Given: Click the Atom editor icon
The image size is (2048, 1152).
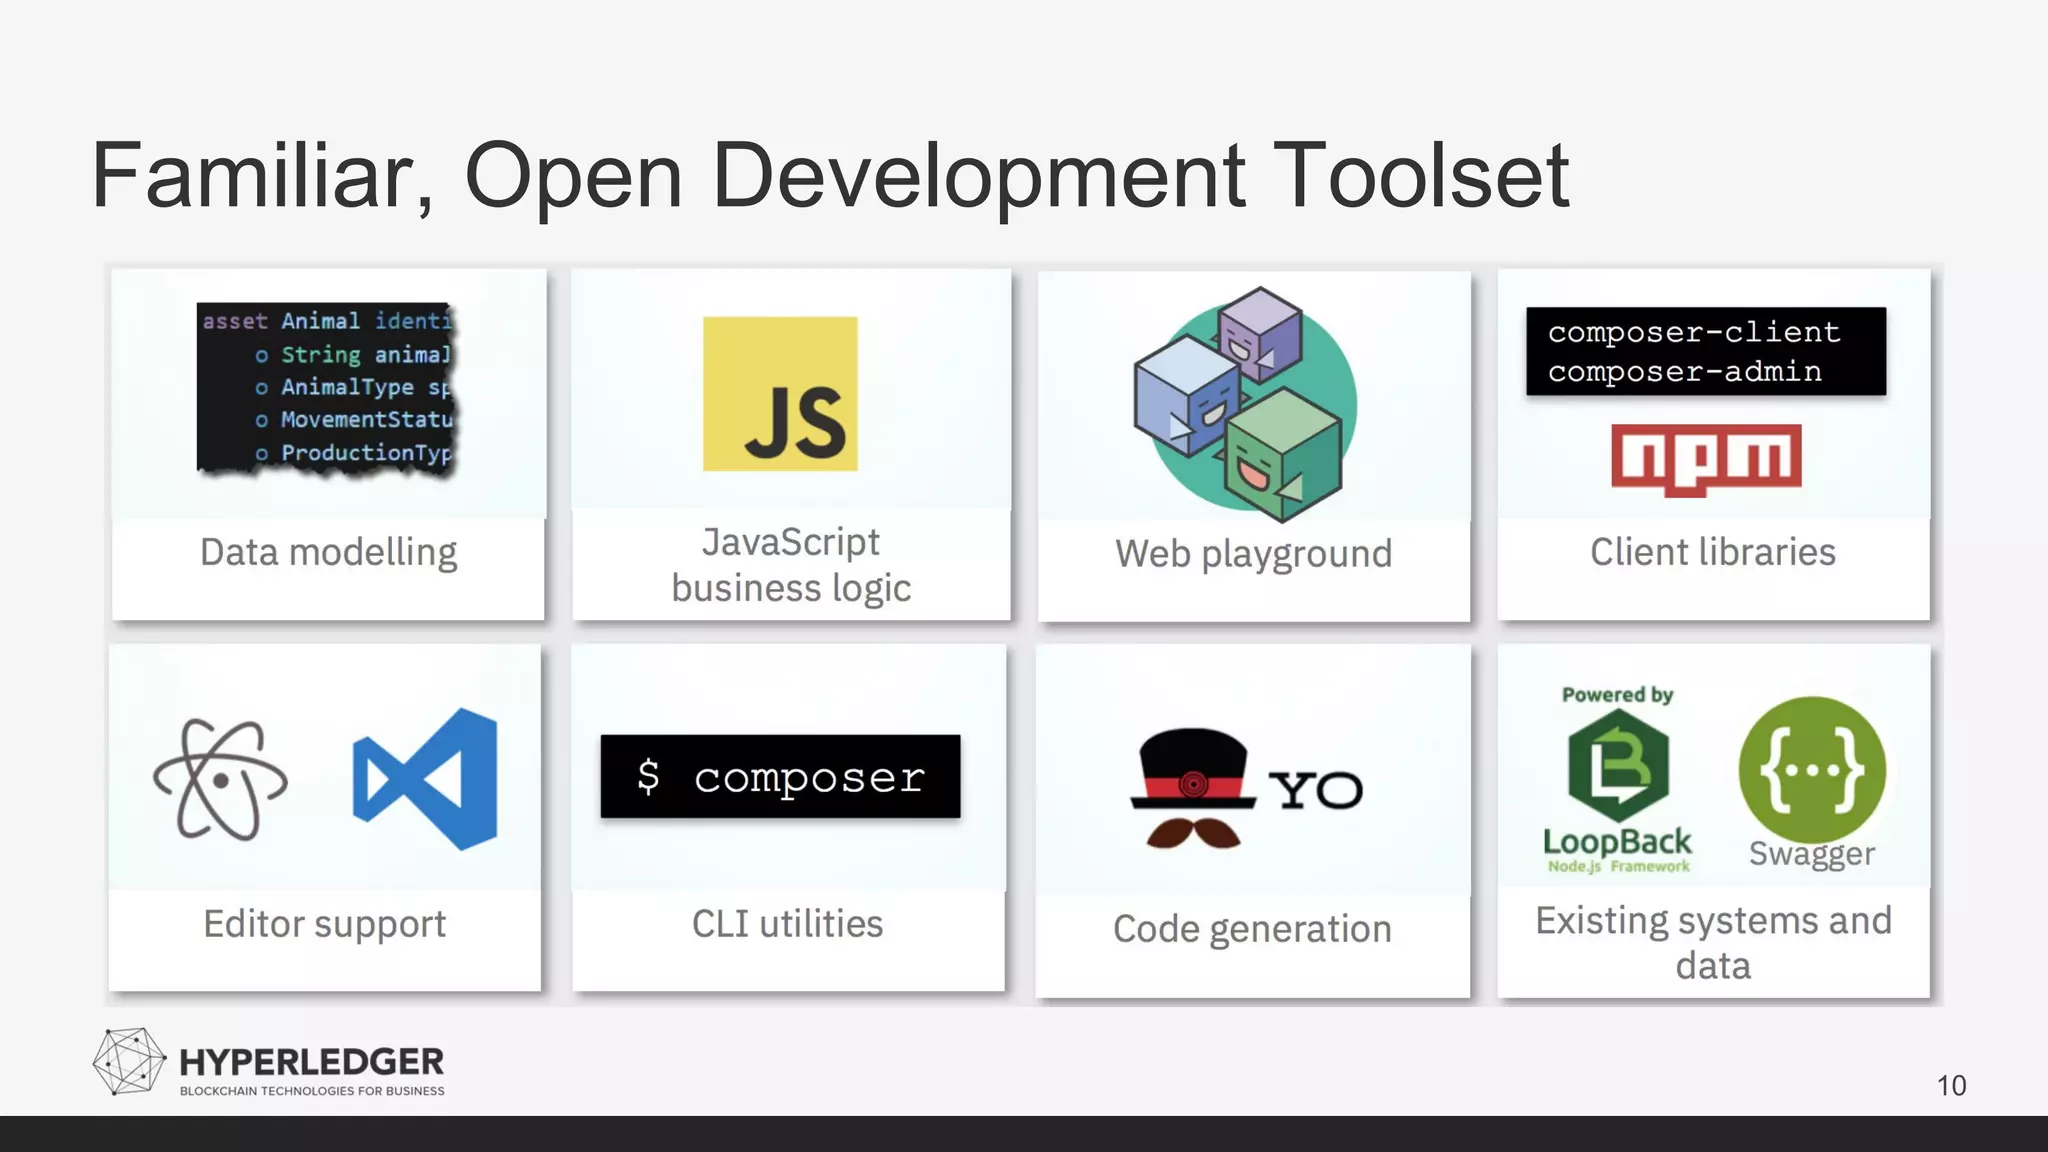Looking at the screenshot, I should click(x=220, y=779).
